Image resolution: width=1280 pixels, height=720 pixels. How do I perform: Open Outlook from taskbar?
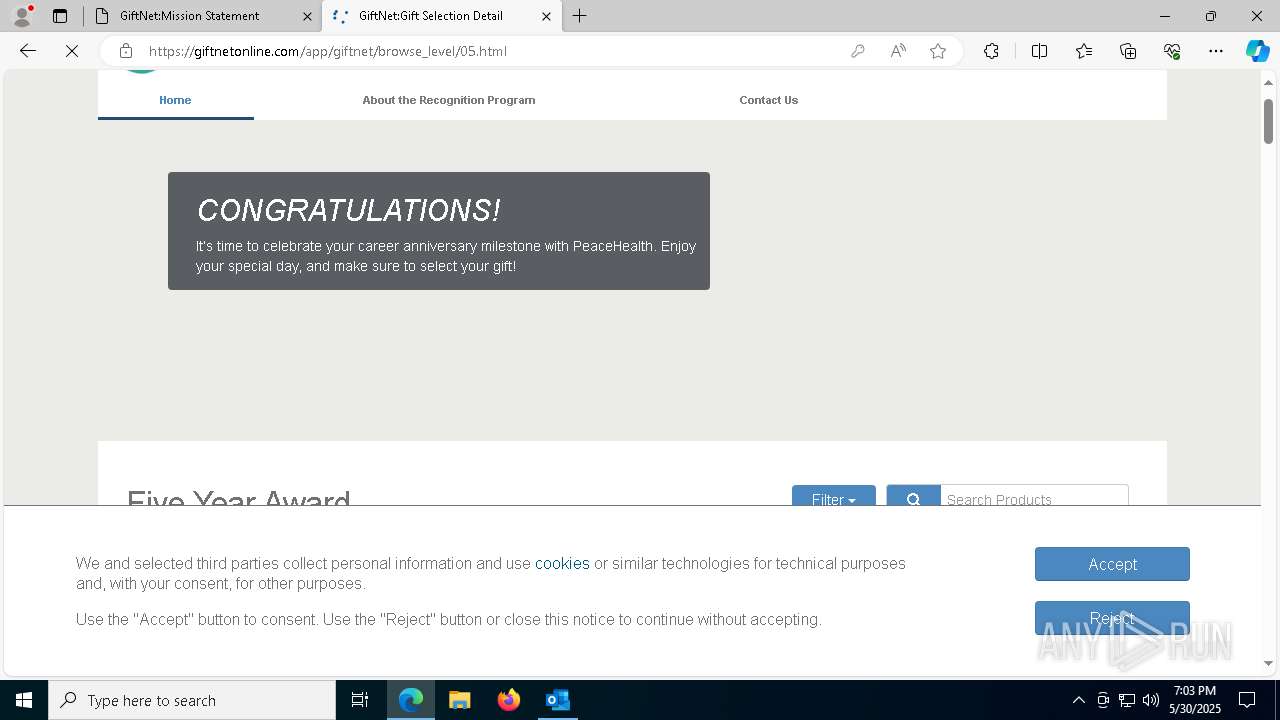tap(557, 700)
